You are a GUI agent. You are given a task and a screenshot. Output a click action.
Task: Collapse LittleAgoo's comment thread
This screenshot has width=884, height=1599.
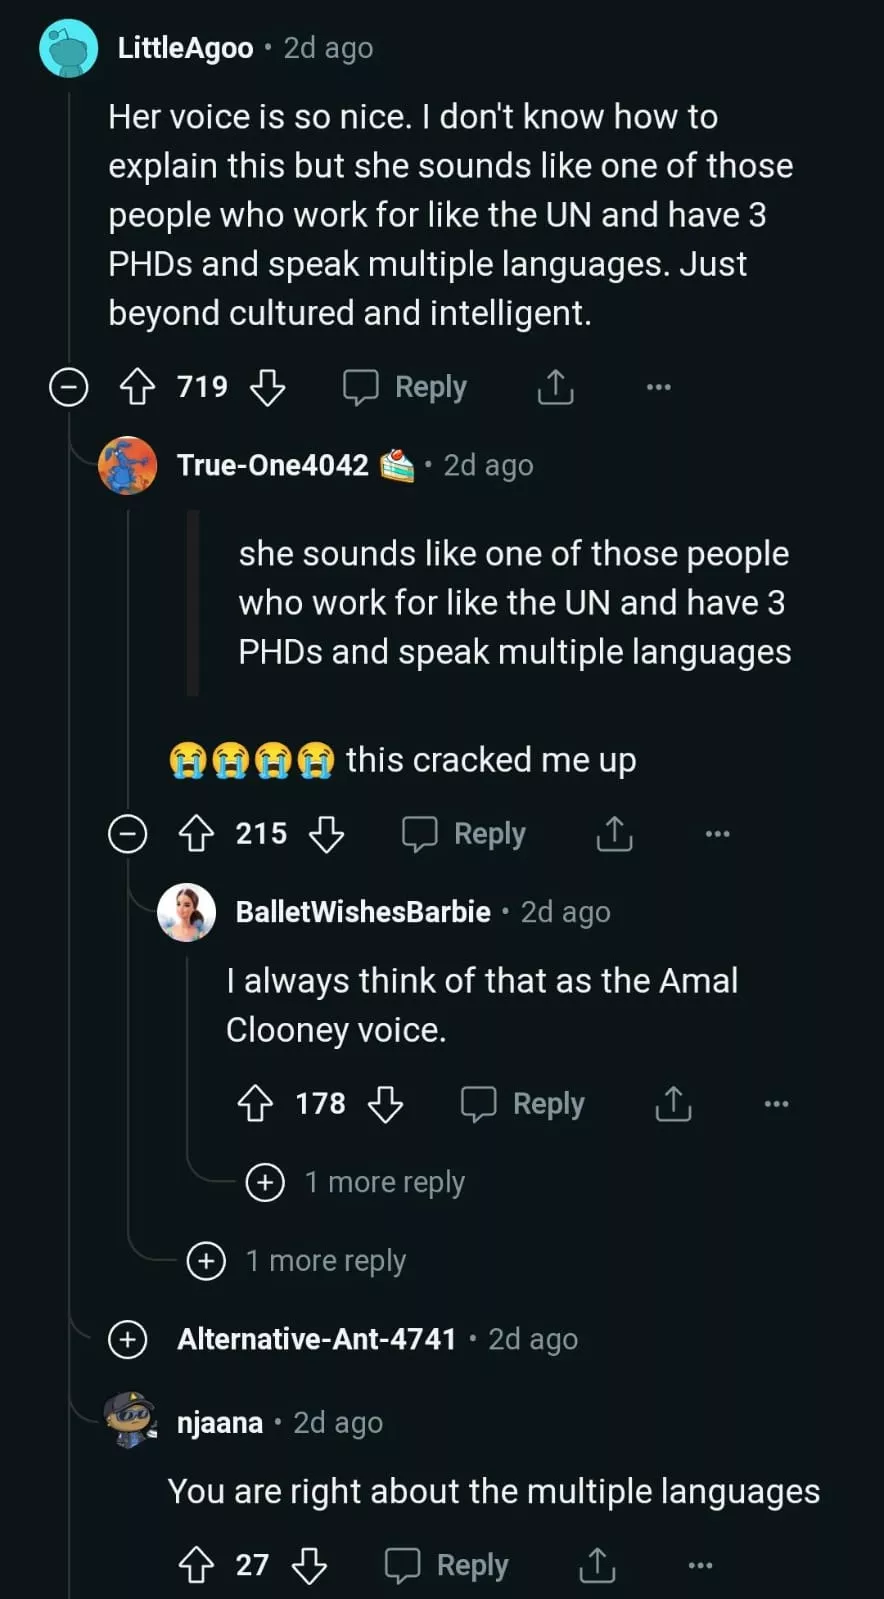(x=69, y=387)
